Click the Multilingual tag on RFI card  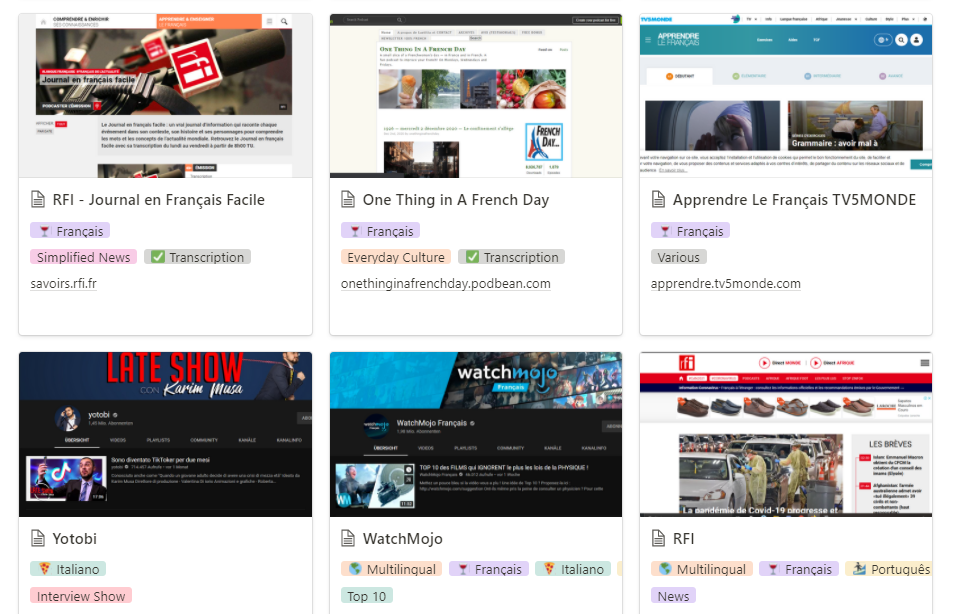click(x=701, y=569)
